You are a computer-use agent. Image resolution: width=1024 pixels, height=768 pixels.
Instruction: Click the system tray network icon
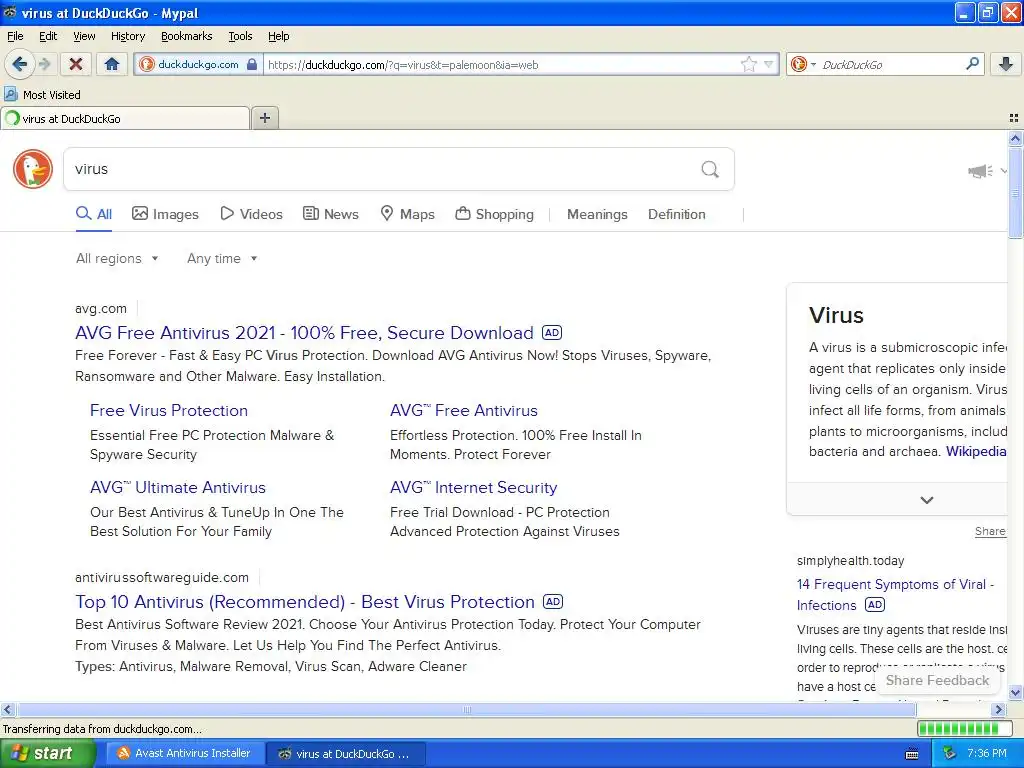point(950,754)
